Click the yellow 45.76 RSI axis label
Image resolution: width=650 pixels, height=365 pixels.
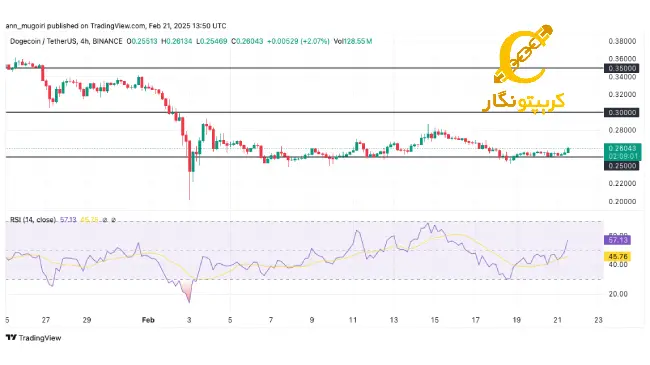coord(618,257)
